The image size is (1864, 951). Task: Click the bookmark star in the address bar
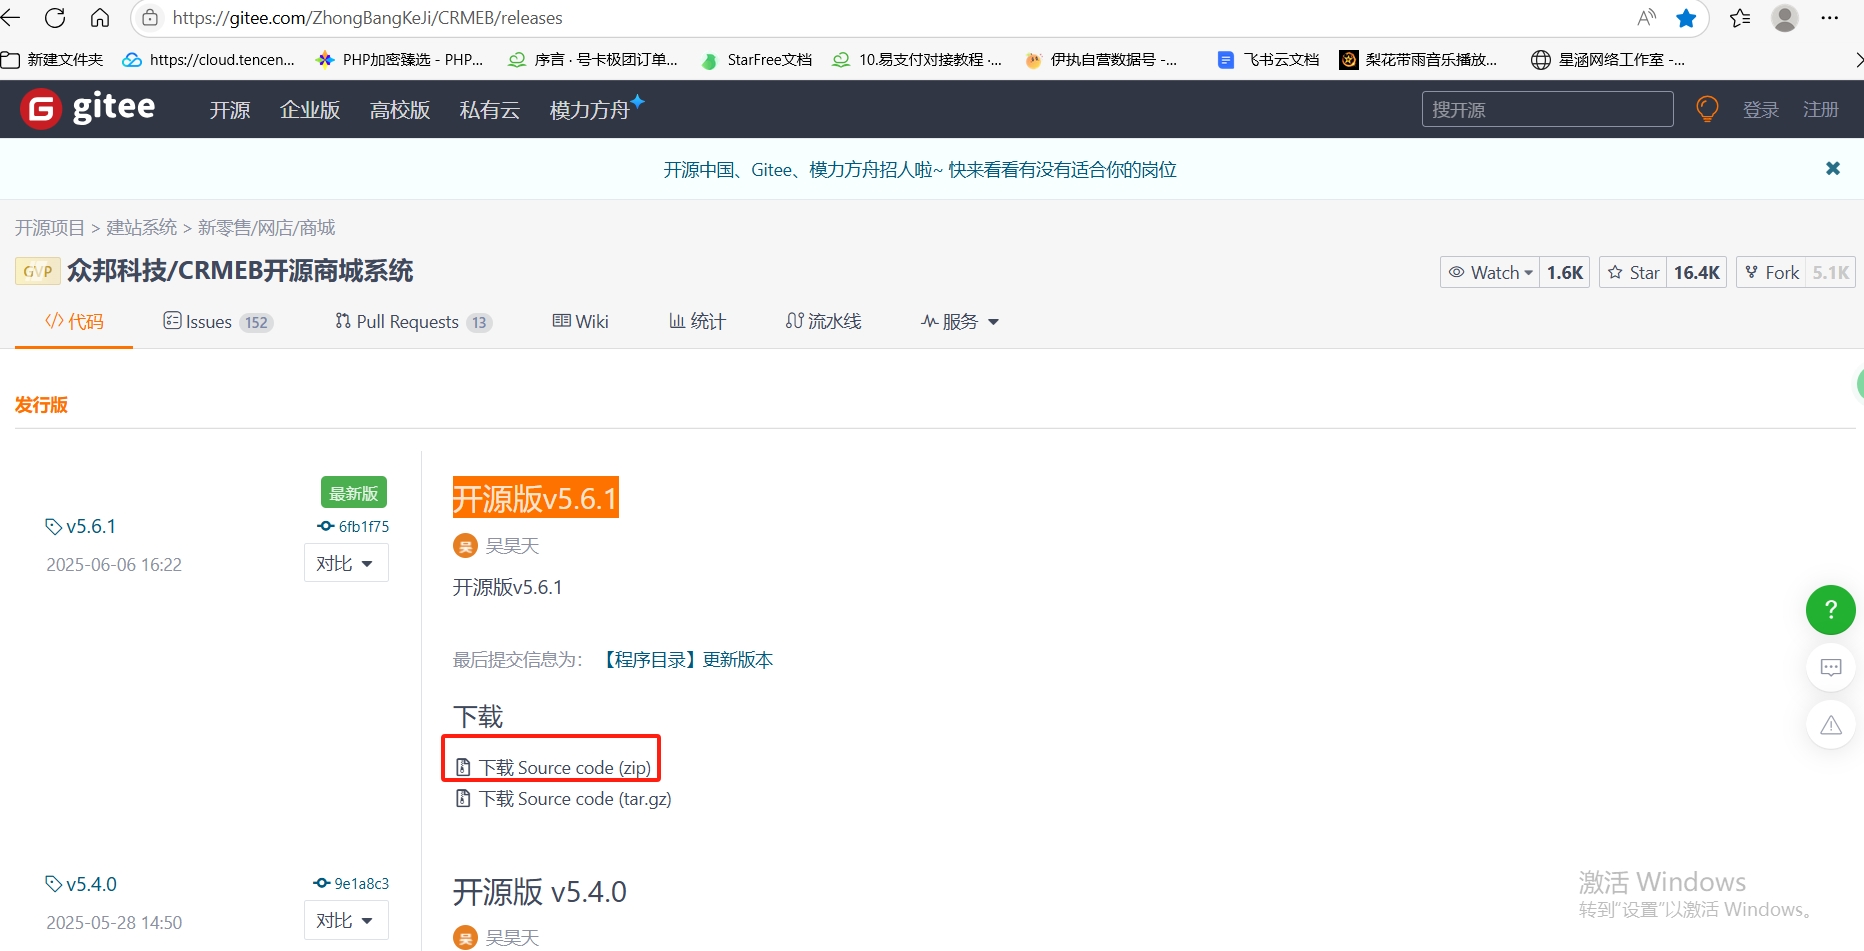(1686, 18)
